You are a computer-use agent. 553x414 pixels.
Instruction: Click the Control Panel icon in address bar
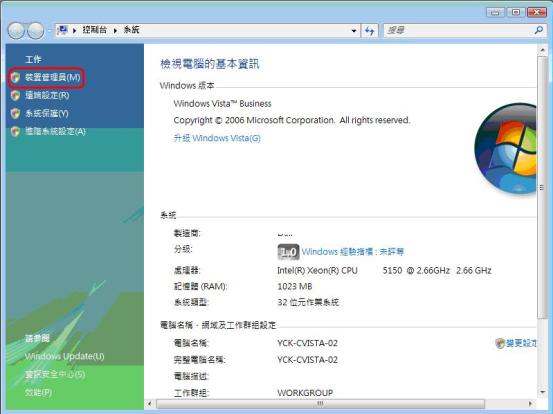coord(62,30)
